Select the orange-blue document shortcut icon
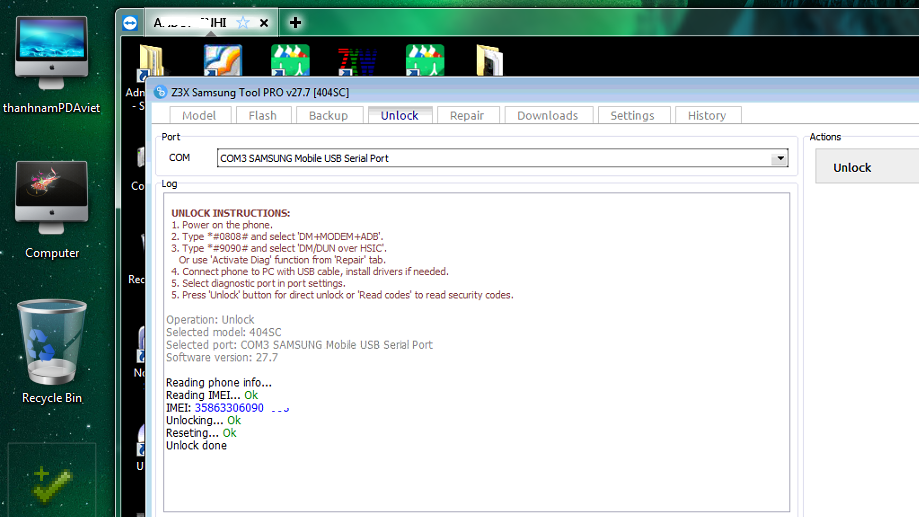 coord(223,60)
